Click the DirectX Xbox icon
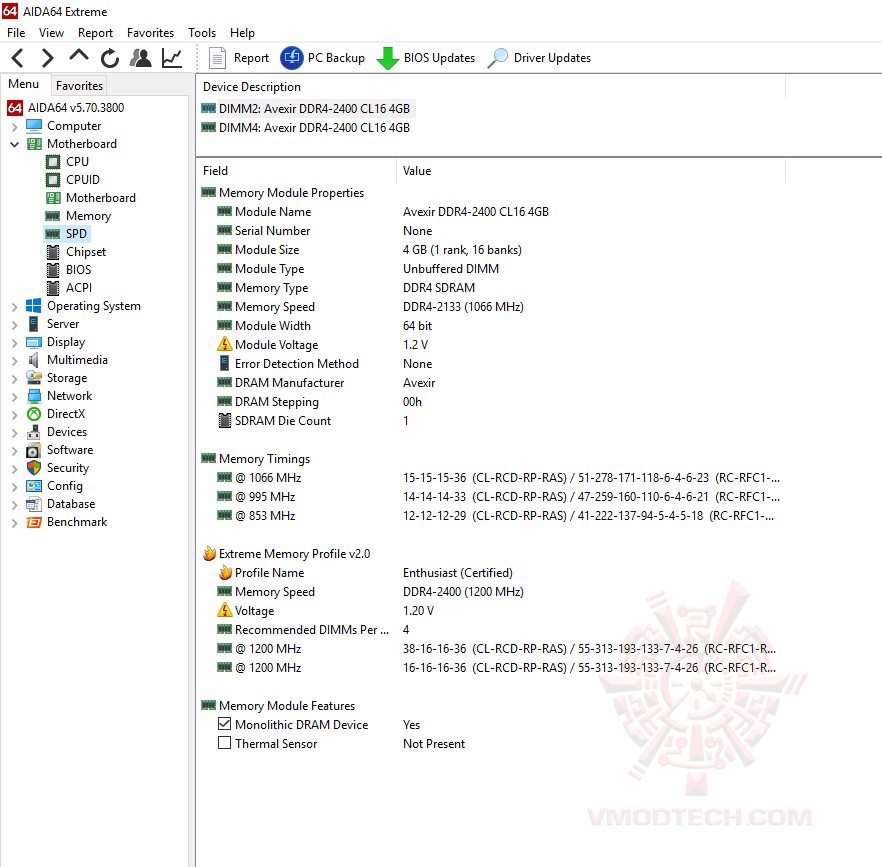The height and width of the screenshot is (867, 882). (34, 414)
